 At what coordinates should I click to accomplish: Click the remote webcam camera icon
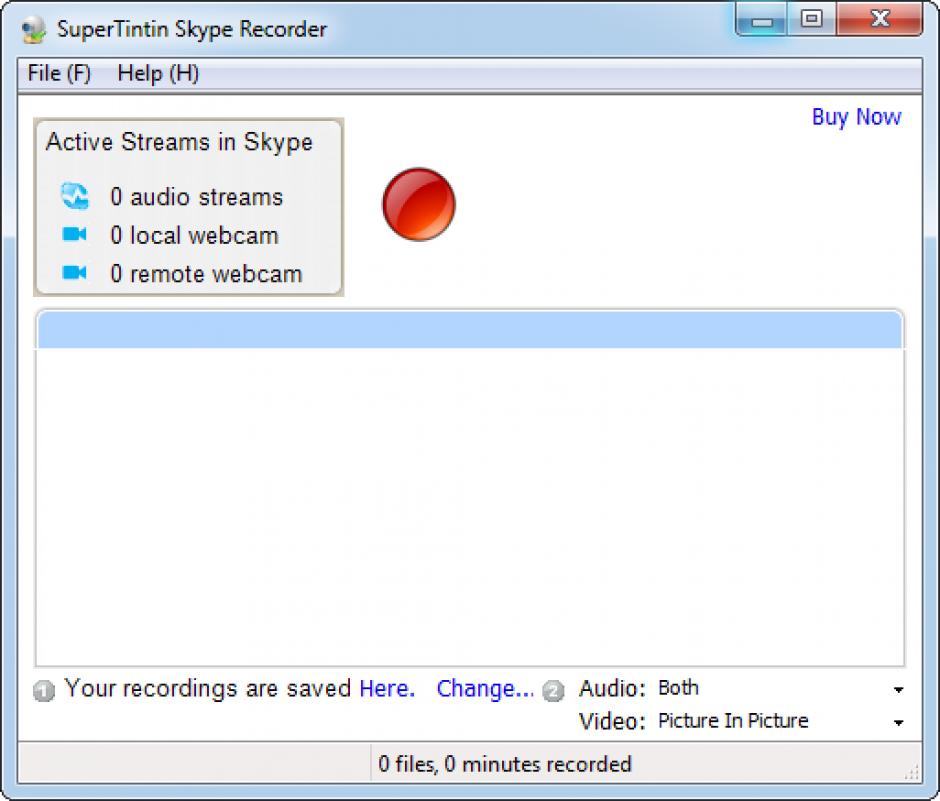pyautogui.click(x=74, y=273)
